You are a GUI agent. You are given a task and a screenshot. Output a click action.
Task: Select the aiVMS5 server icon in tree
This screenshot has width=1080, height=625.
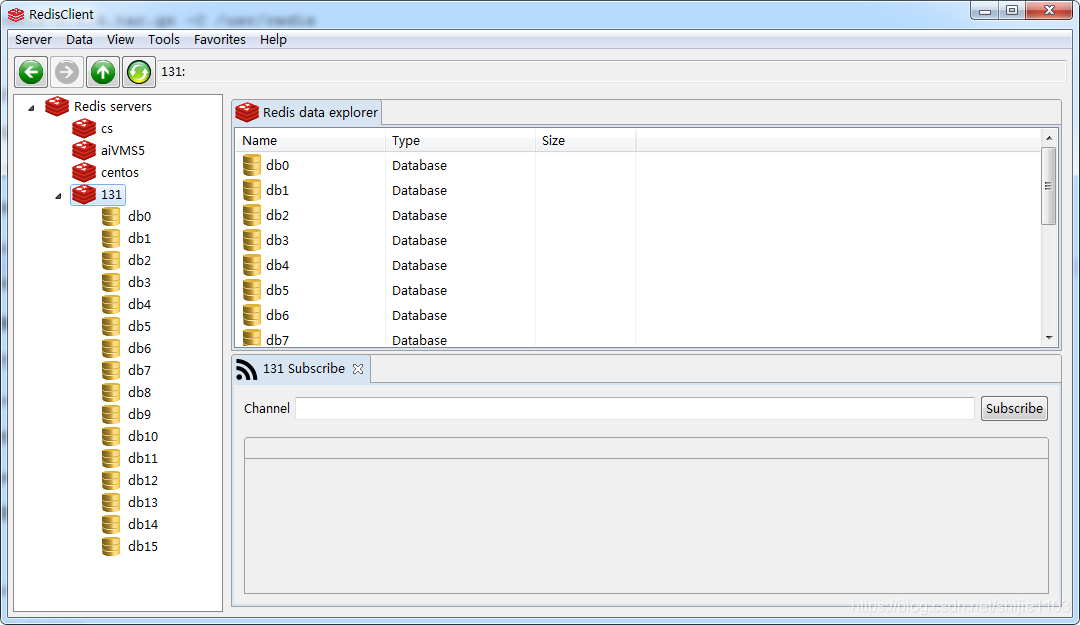pyautogui.click(x=84, y=150)
